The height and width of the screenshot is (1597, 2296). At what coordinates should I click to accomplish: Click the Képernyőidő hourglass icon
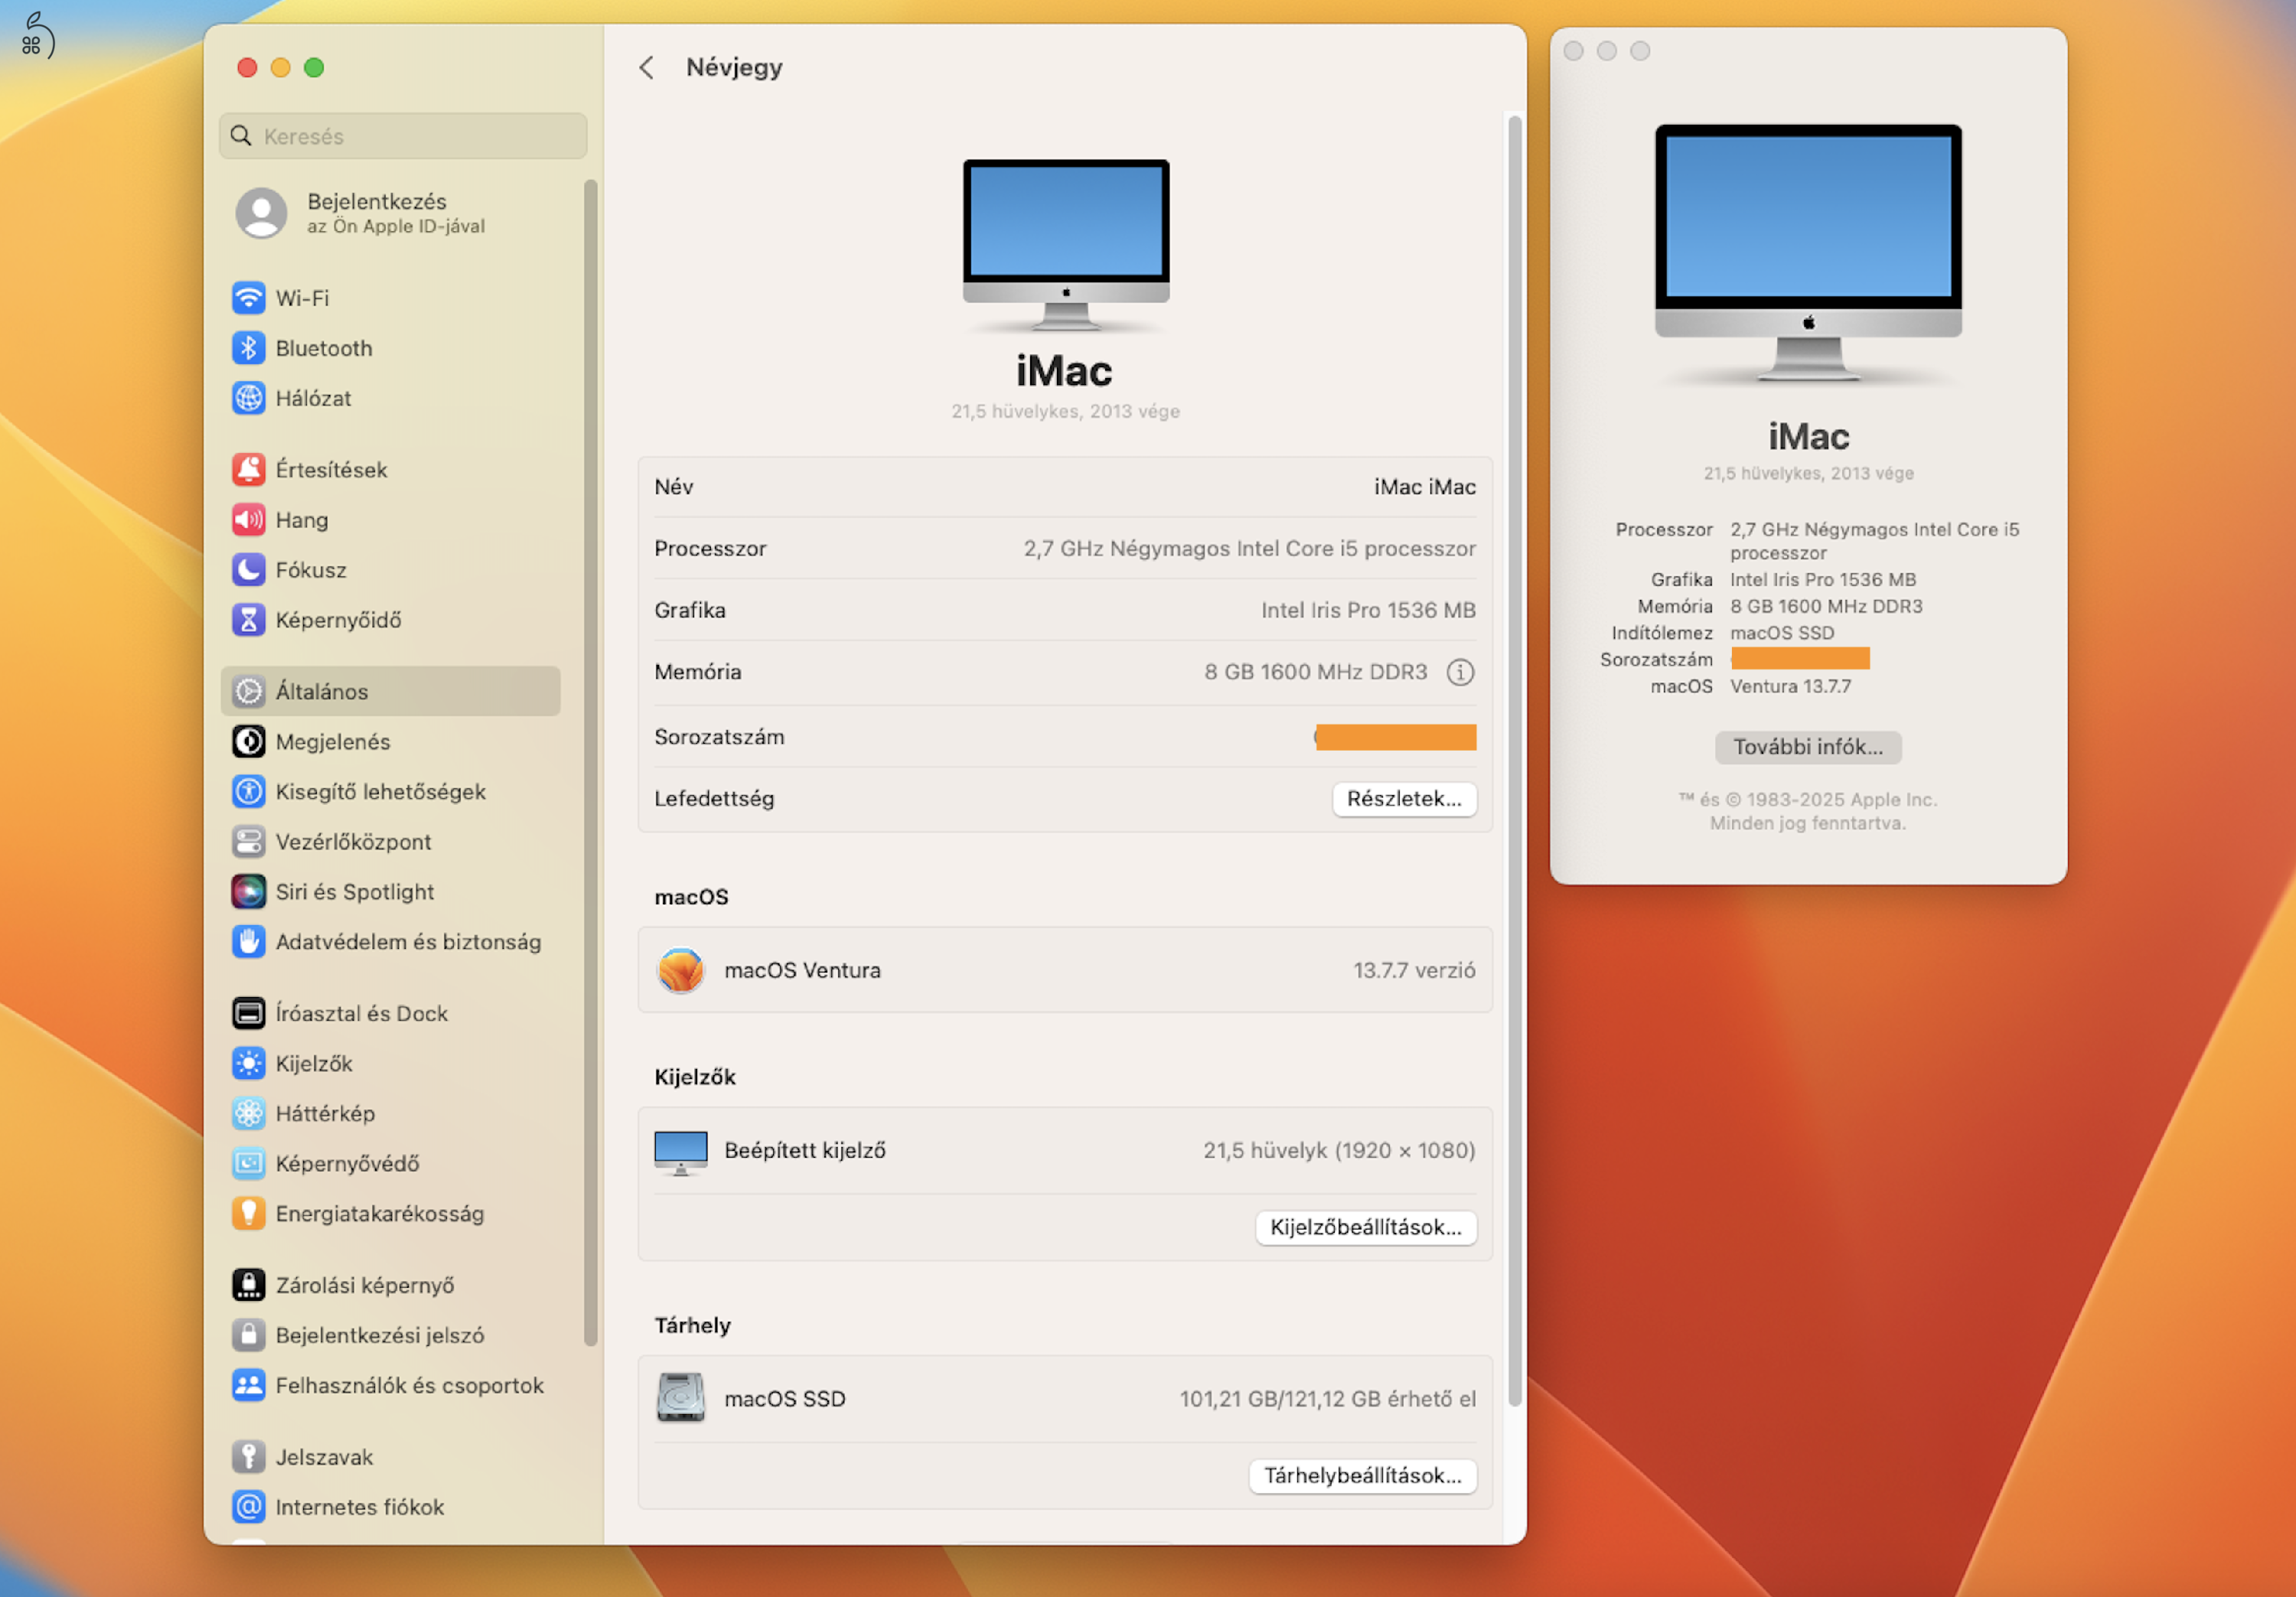tap(248, 620)
